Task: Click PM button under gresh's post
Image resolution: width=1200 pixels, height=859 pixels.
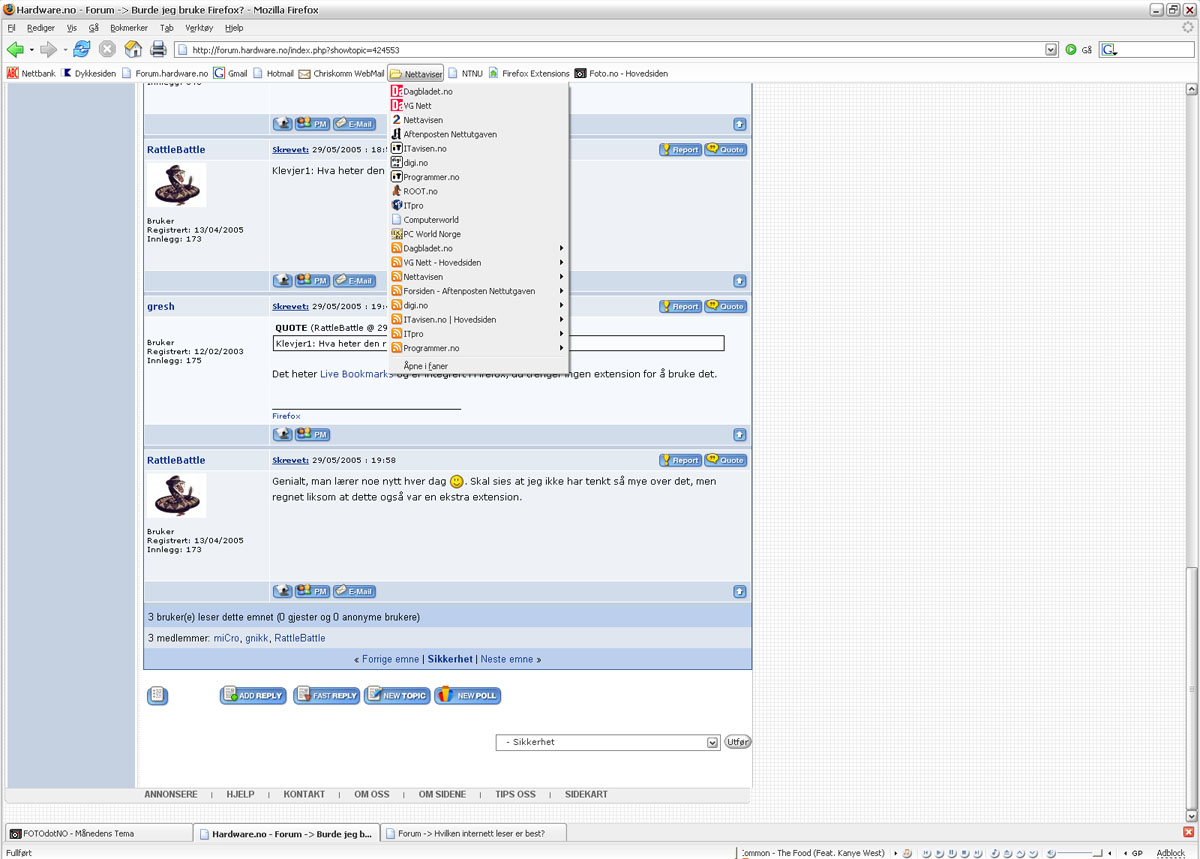Action: pos(312,434)
